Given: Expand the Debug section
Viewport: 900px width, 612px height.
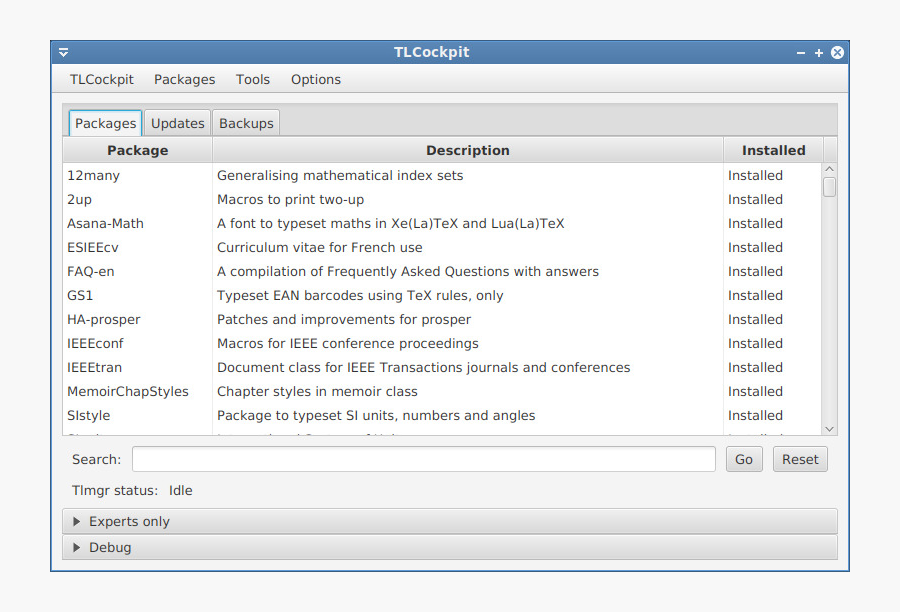Looking at the screenshot, I should pos(449,548).
